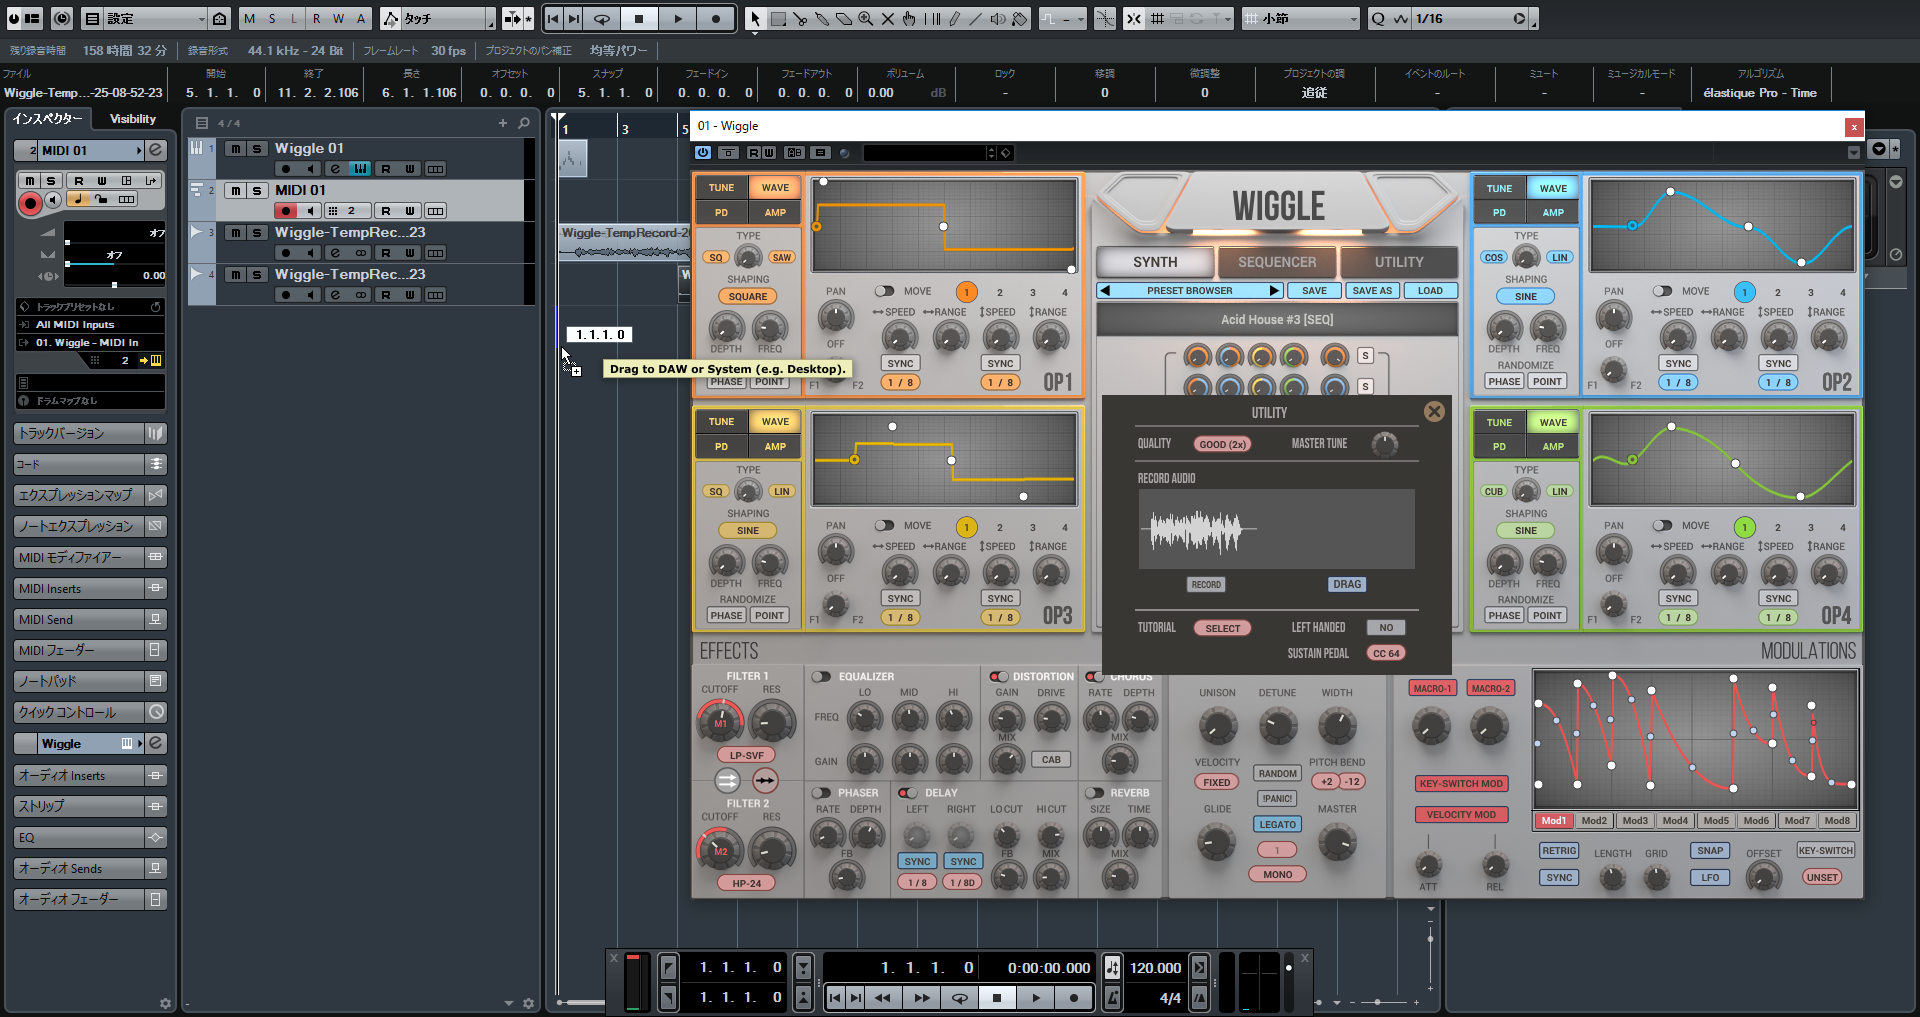Expand EQ inspector section
1920x1017 pixels.
pos(90,837)
